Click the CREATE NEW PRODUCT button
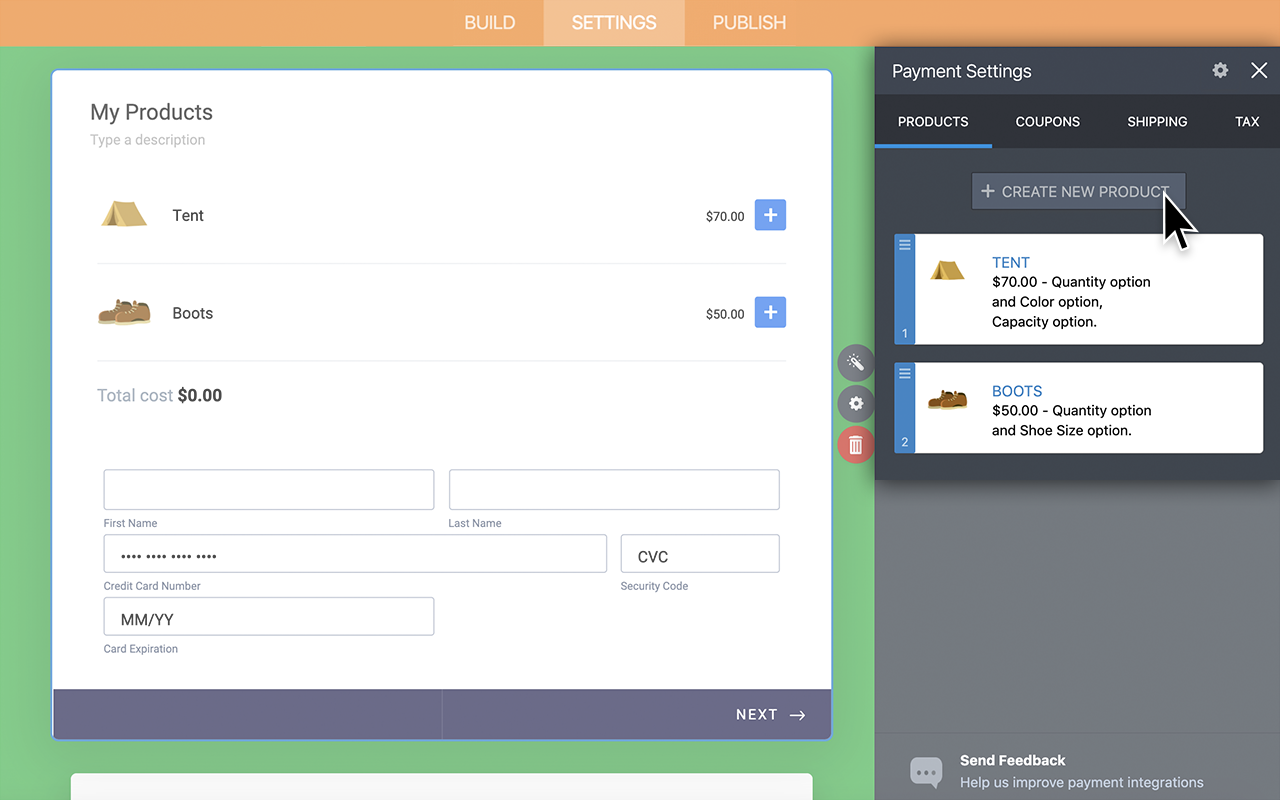1280x800 pixels. [x=1078, y=191]
